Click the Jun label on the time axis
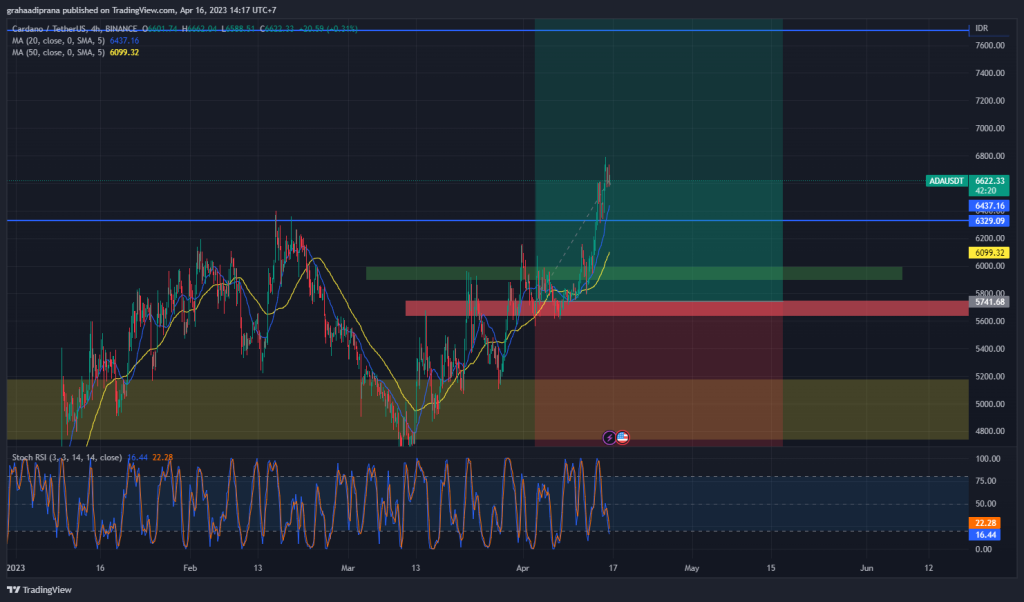 pos(867,568)
